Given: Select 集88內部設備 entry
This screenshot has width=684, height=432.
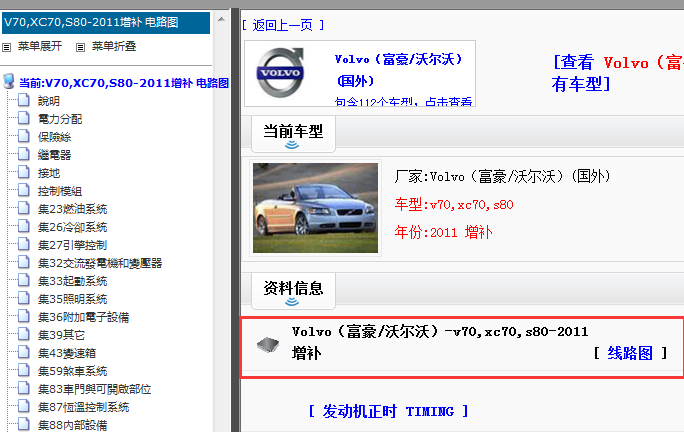Looking at the screenshot, I should point(72,425).
